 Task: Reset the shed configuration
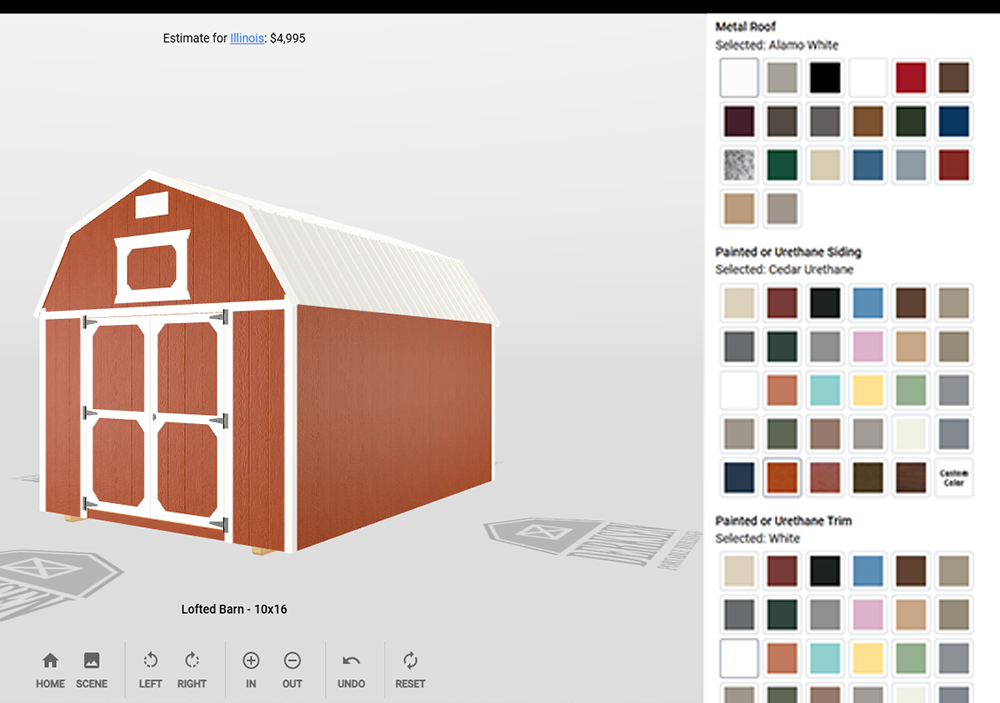(410, 669)
